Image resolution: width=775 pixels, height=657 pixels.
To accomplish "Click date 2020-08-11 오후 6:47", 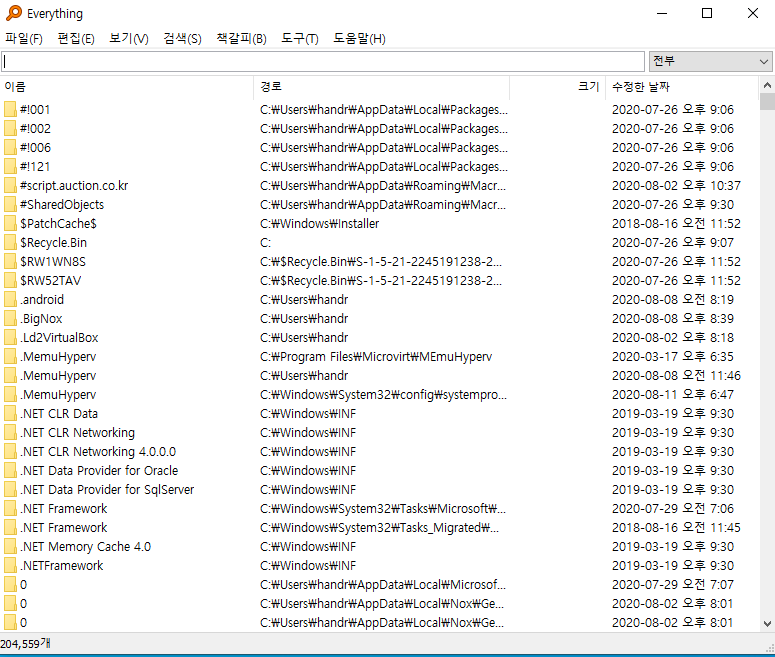I will (x=673, y=394).
